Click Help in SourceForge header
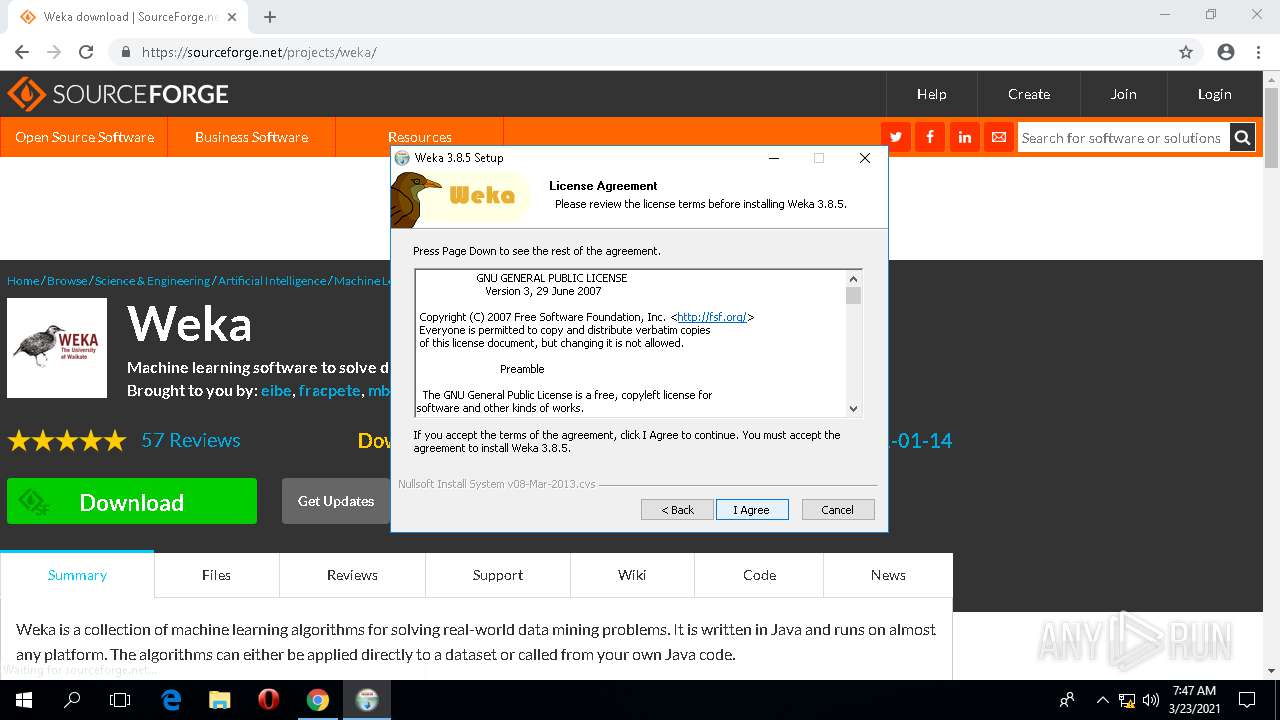The image size is (1280, 720). click(931, 94)
